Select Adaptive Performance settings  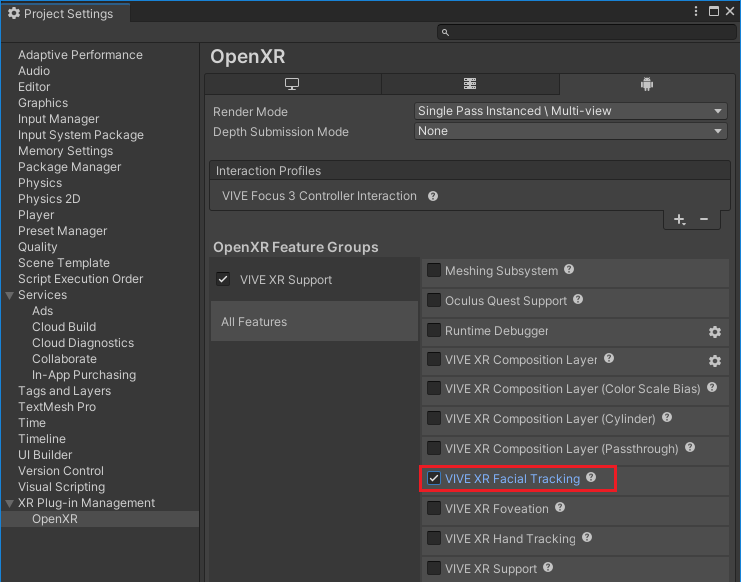coord(80,55)
